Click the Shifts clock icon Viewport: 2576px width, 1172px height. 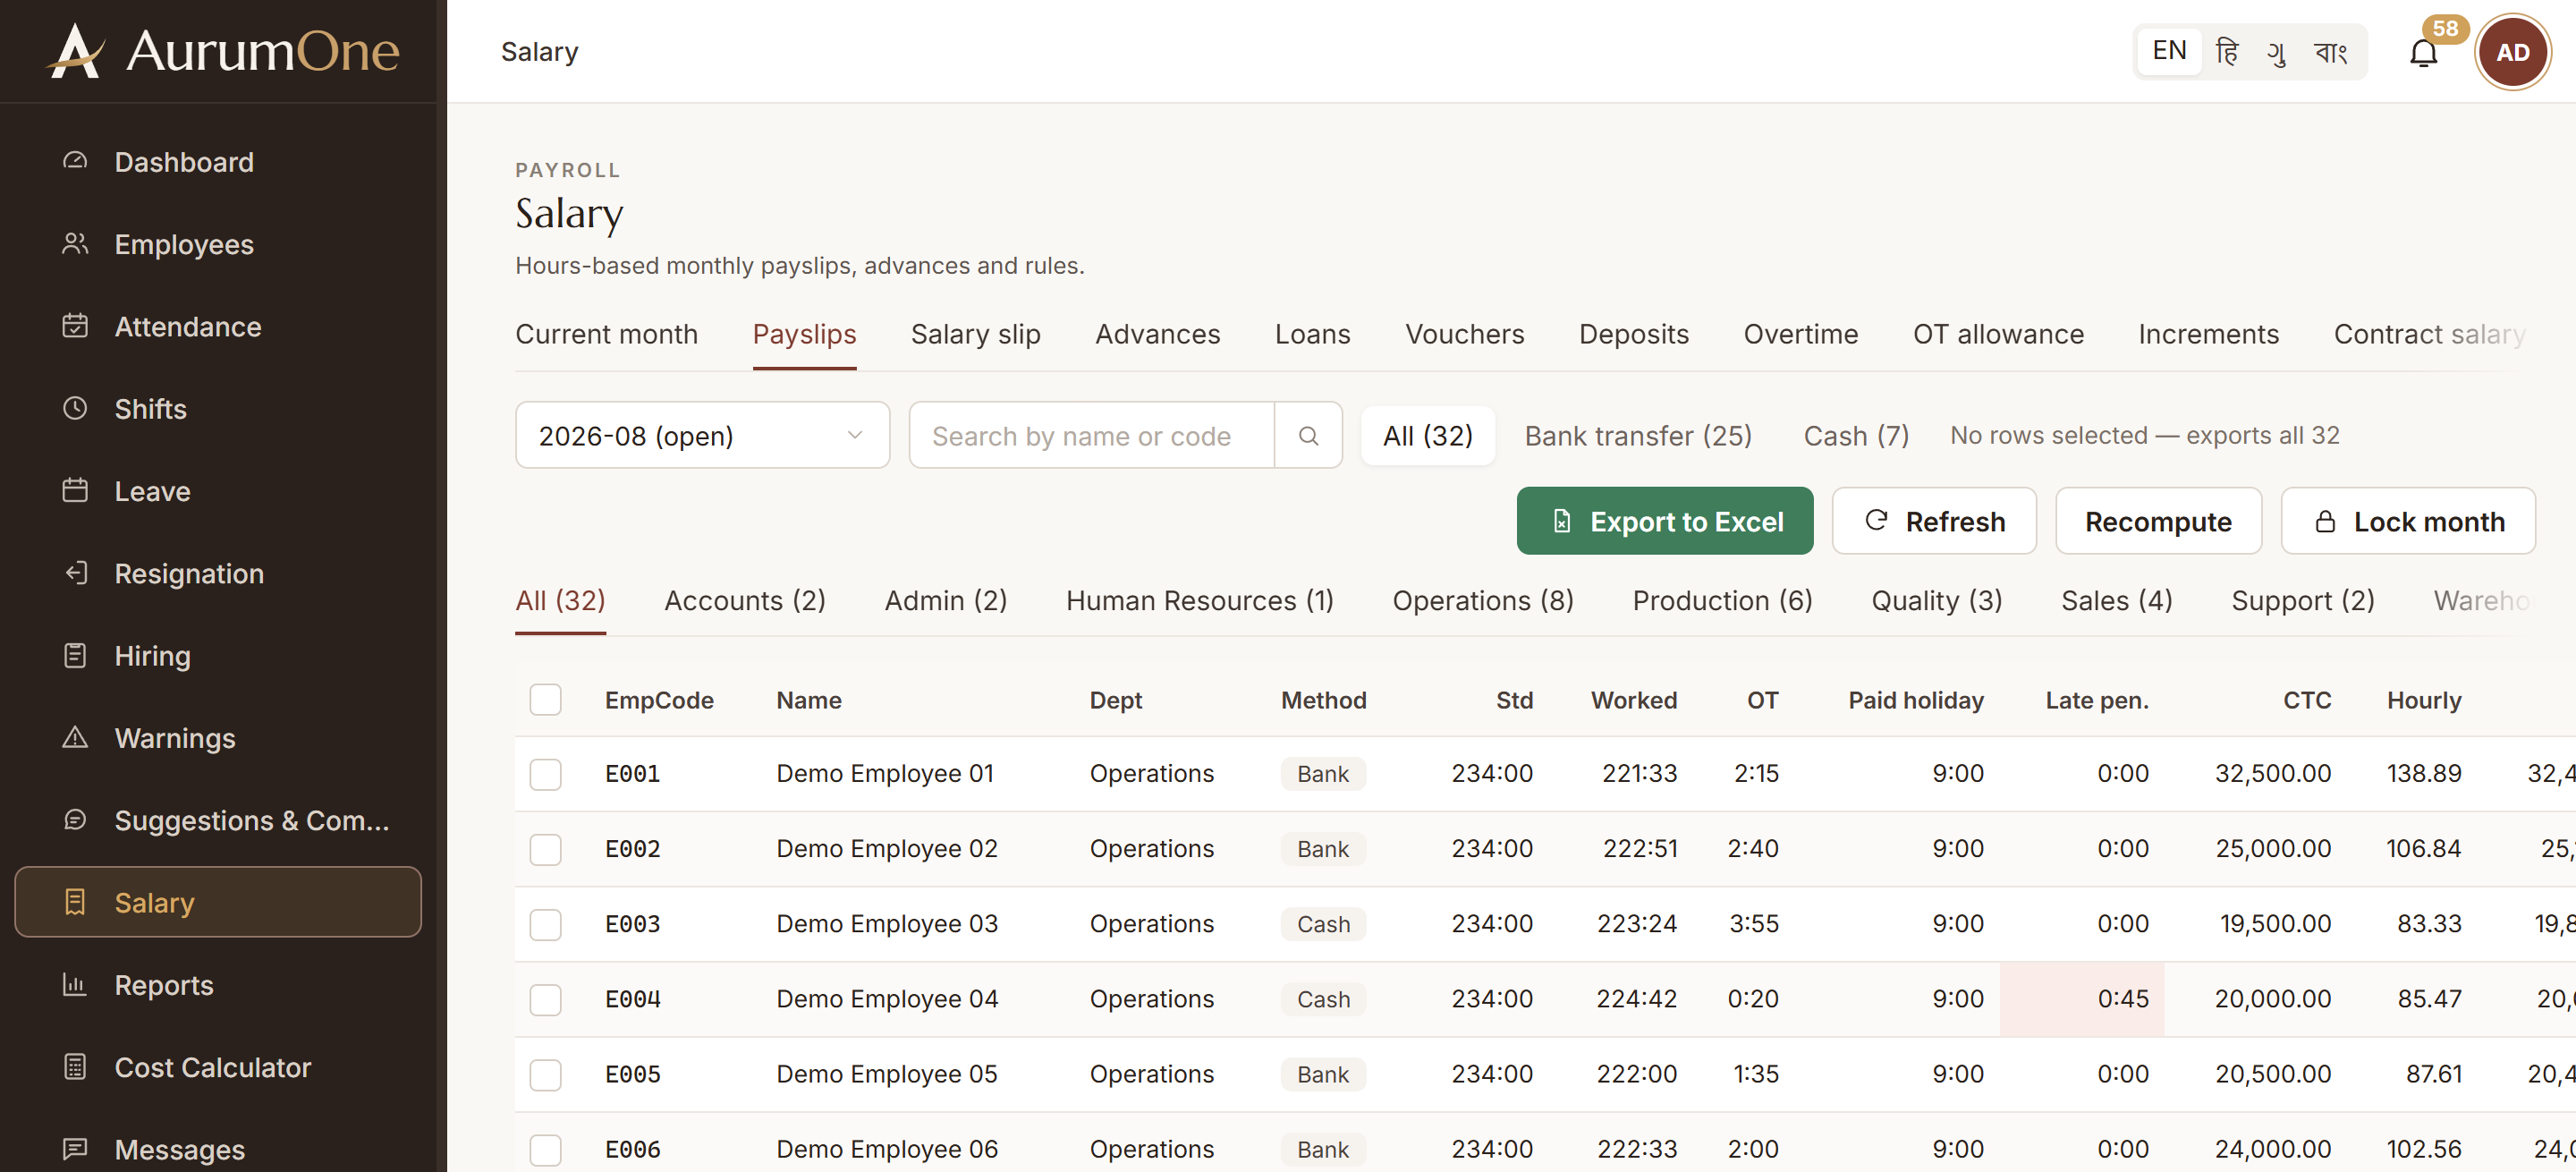click(x=75, y=408)
